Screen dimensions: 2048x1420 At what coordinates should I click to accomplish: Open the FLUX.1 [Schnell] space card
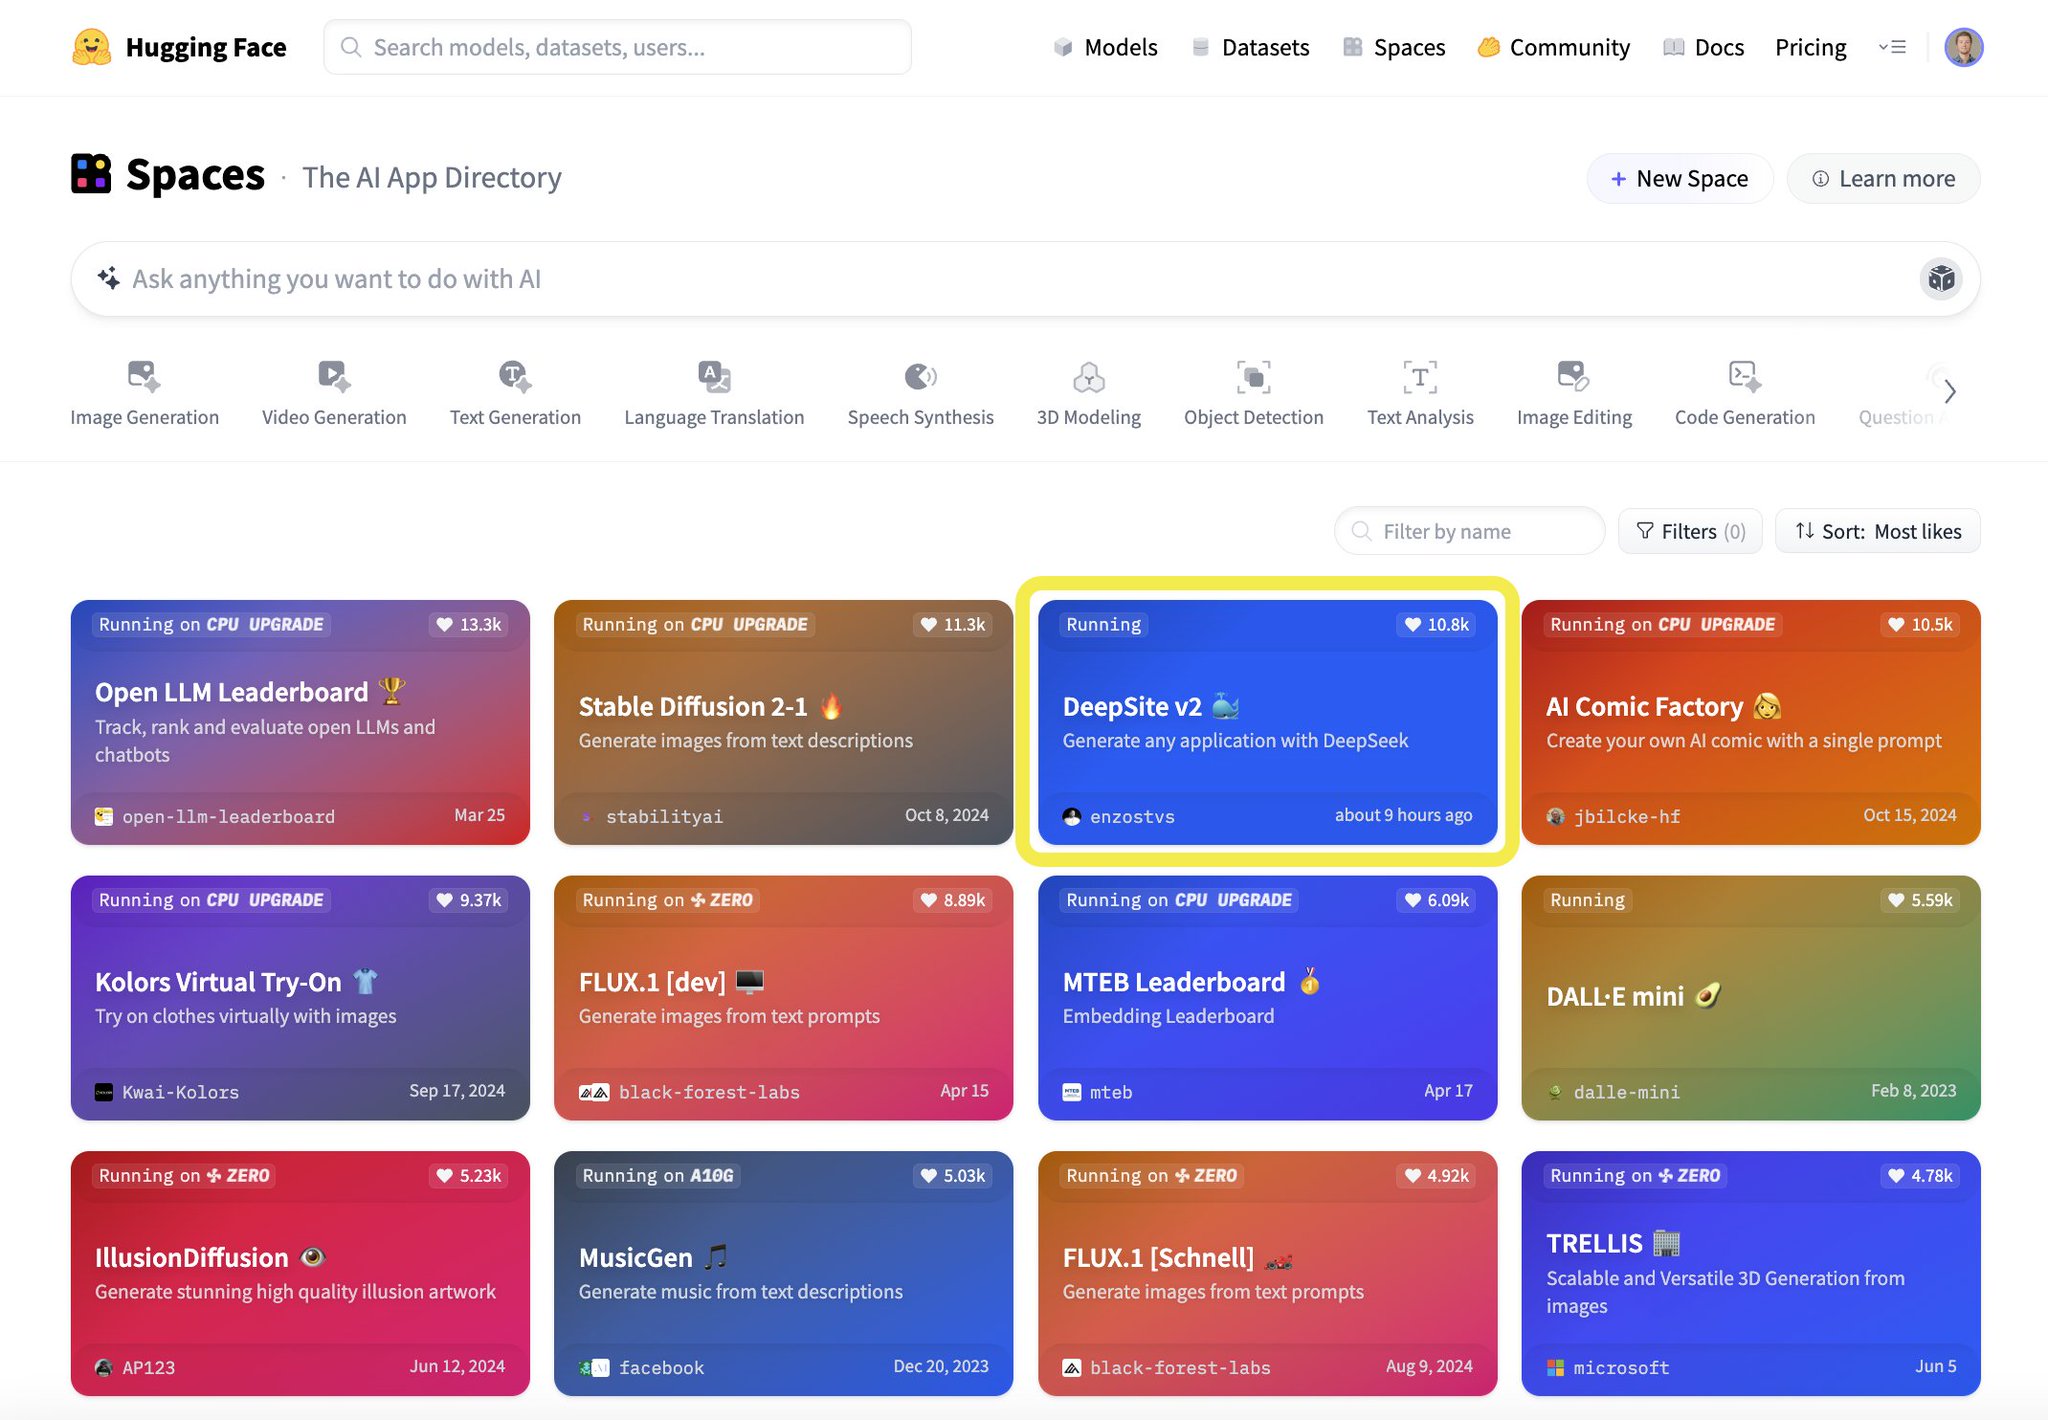point(1267,1273)
